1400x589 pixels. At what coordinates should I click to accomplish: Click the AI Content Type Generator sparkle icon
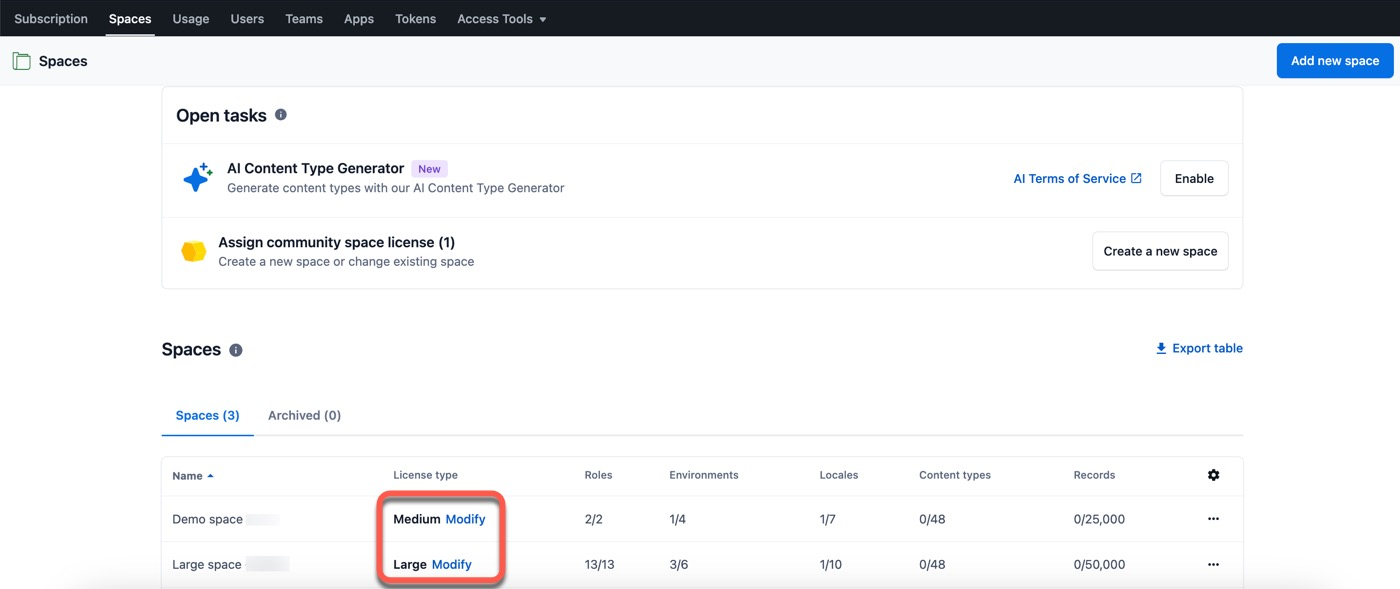pyautogui.click(x=196, y=177)
